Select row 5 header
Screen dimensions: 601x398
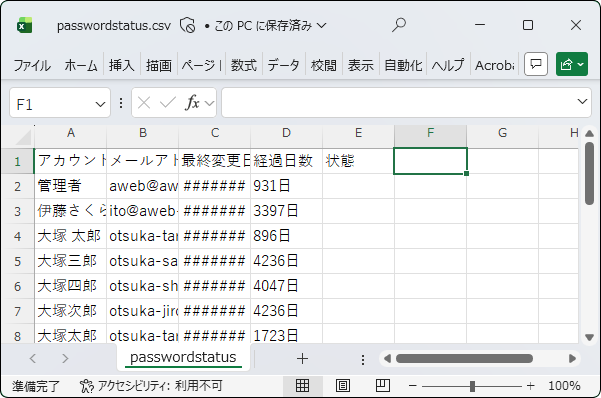tap(18, 261)
